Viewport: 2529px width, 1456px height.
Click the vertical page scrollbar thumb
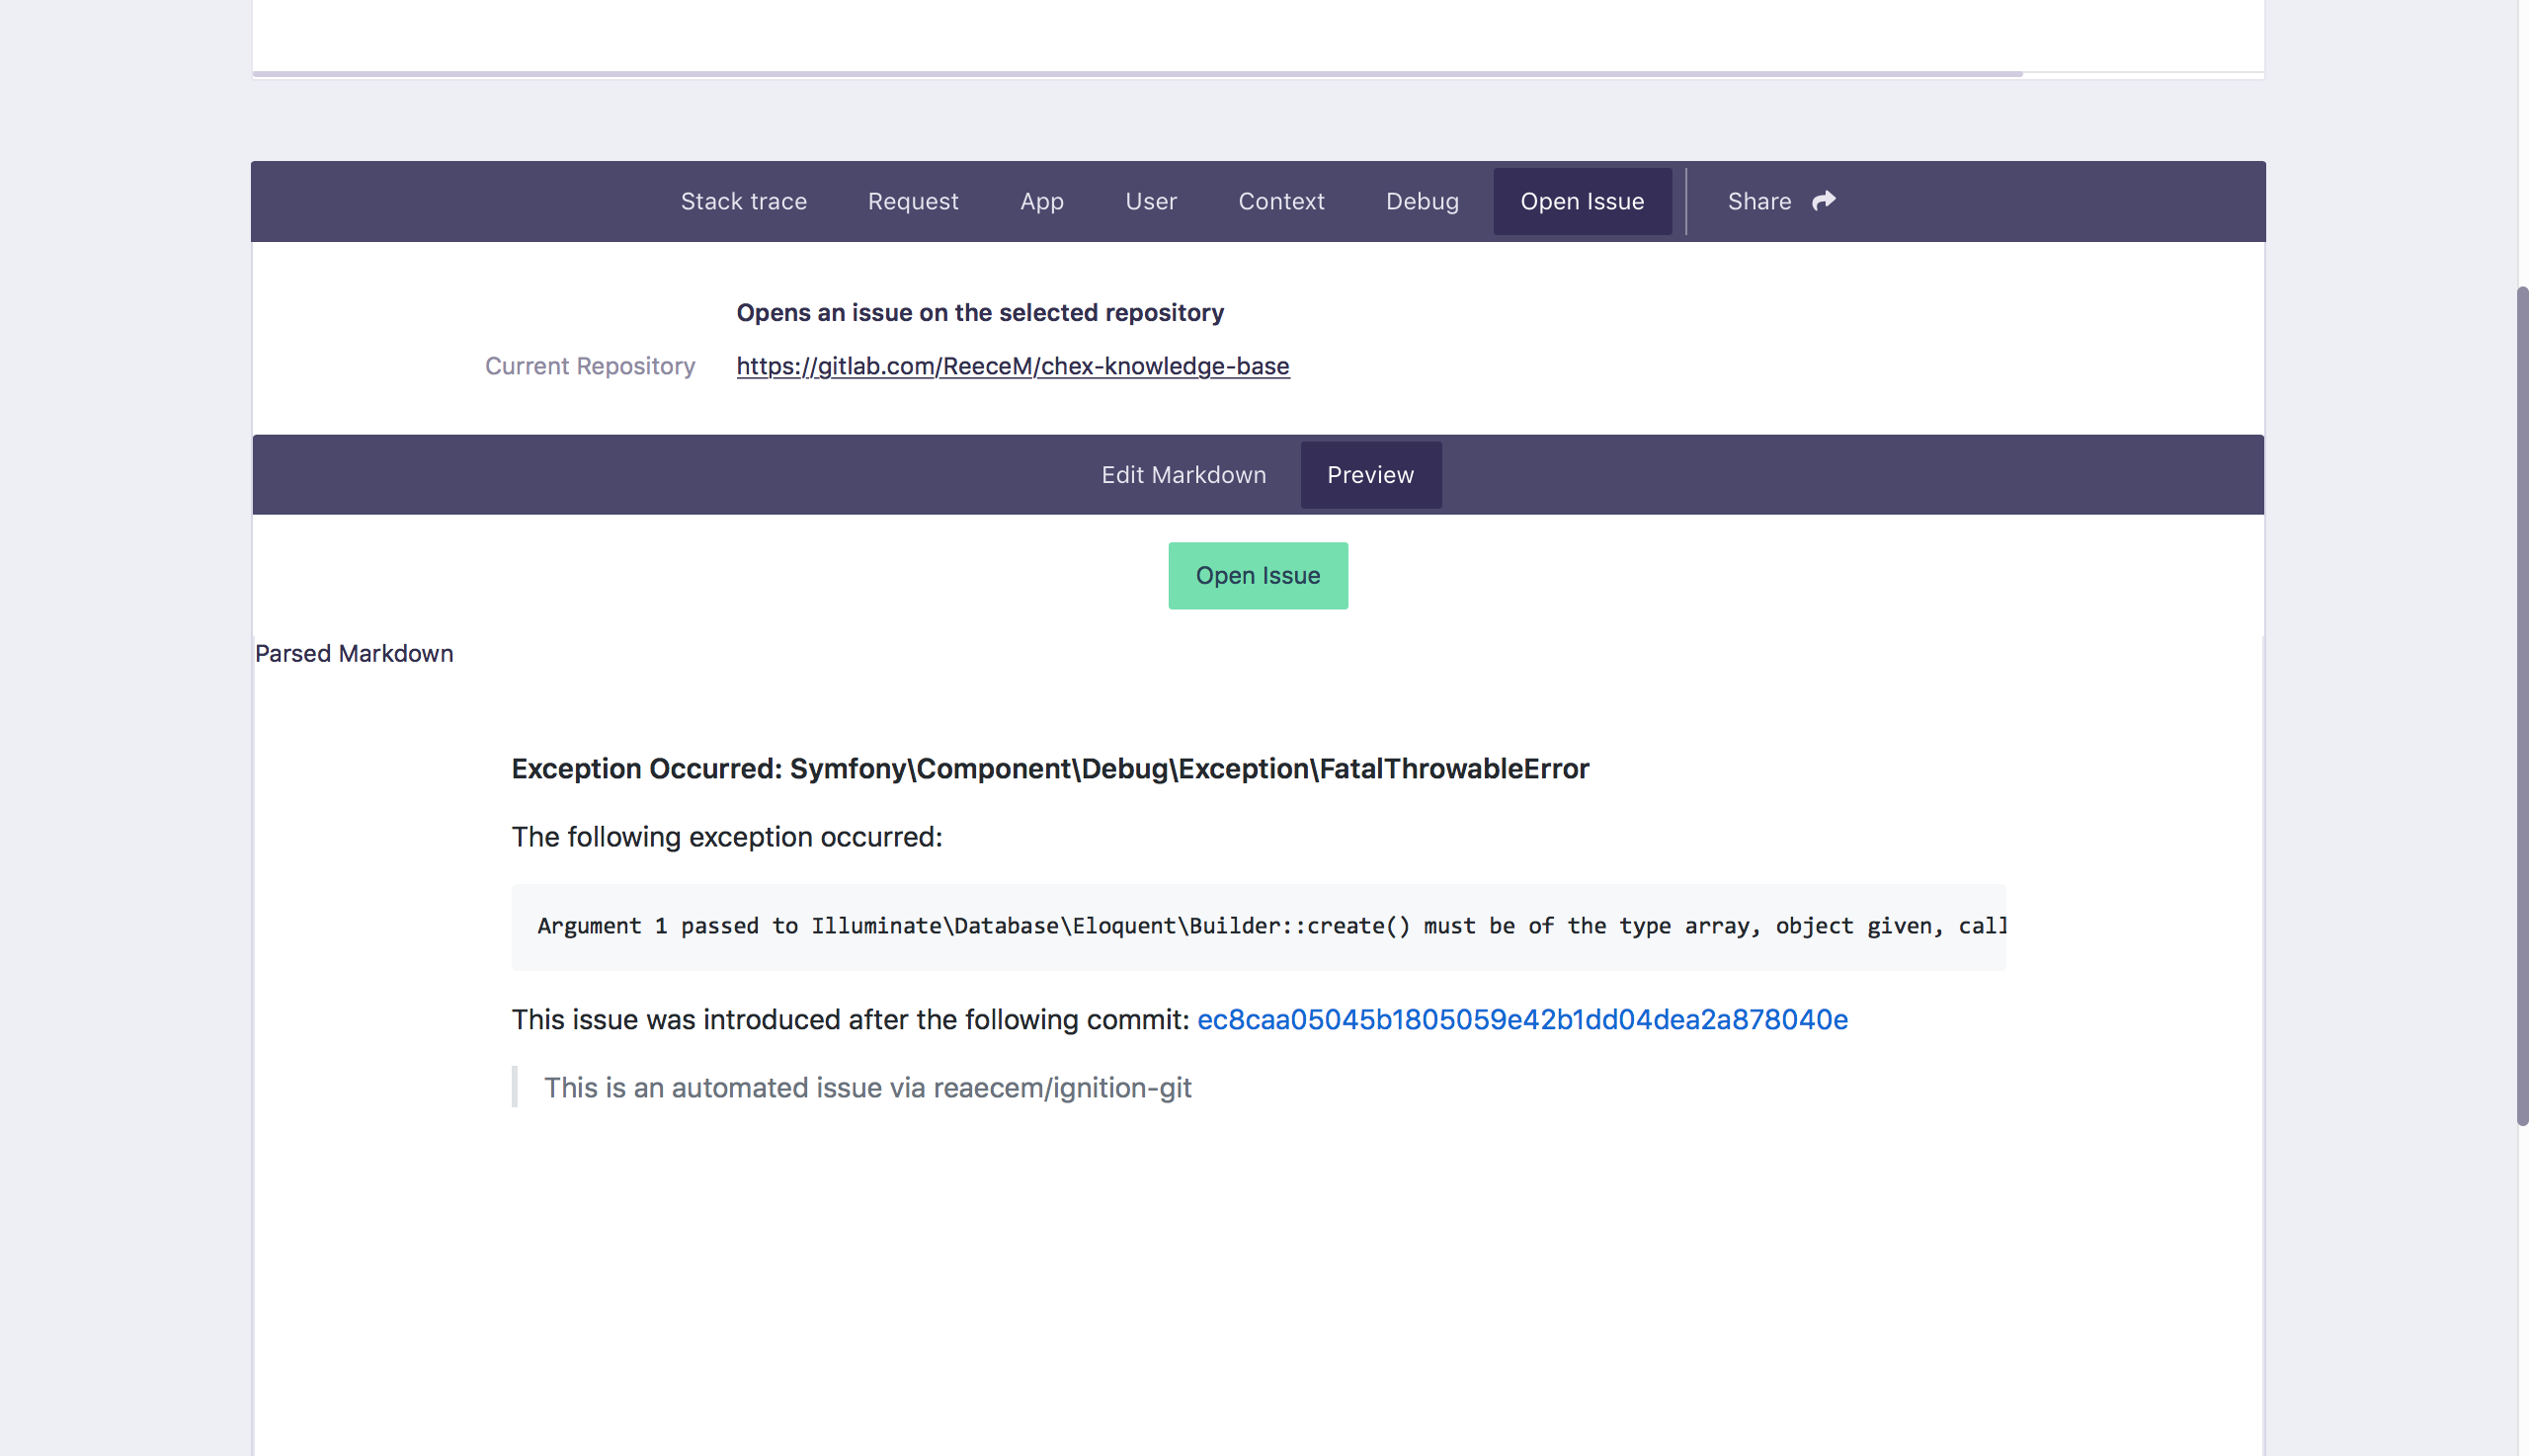click(x=2521, y=705)
